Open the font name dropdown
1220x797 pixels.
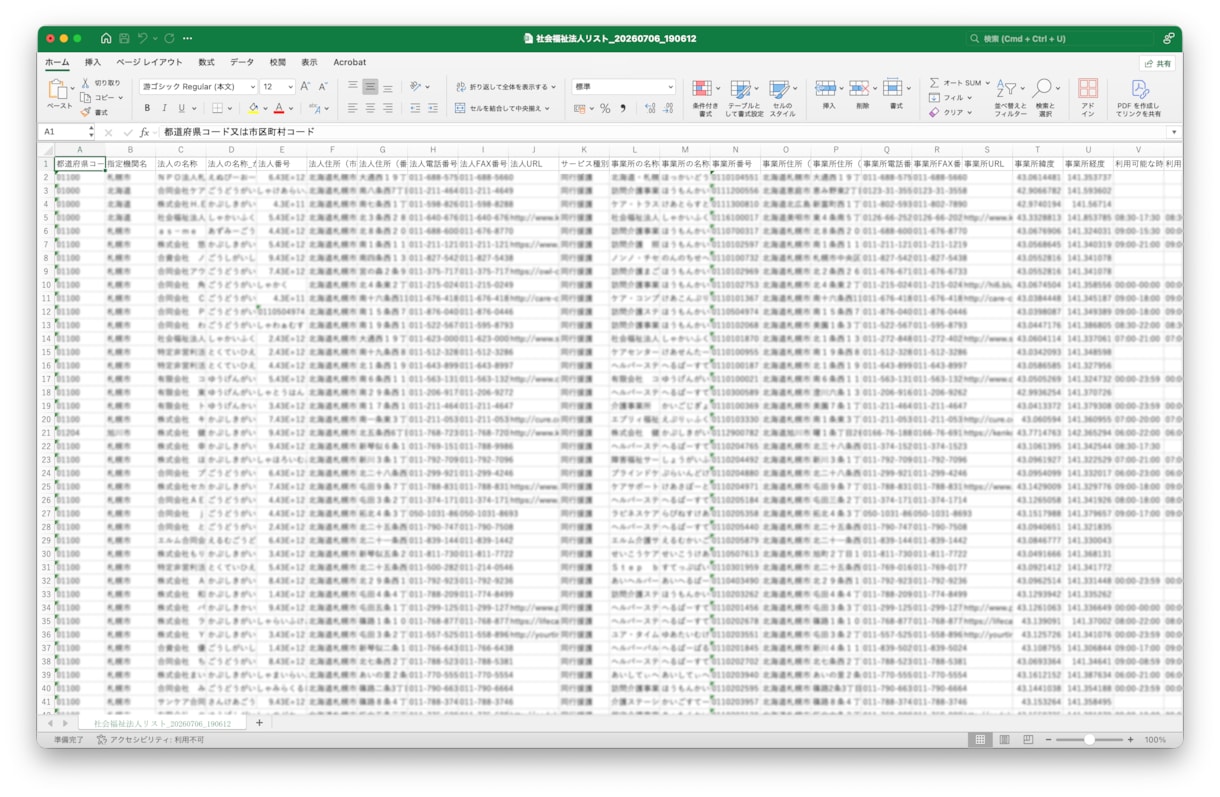click(x=251, y=87)
